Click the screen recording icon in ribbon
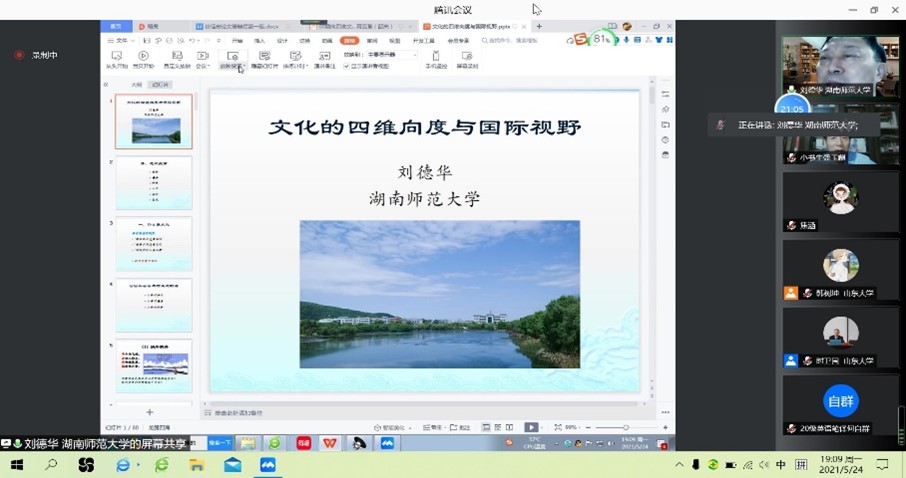The width and height of the screenshot is (906, 478). pos(467,58)
